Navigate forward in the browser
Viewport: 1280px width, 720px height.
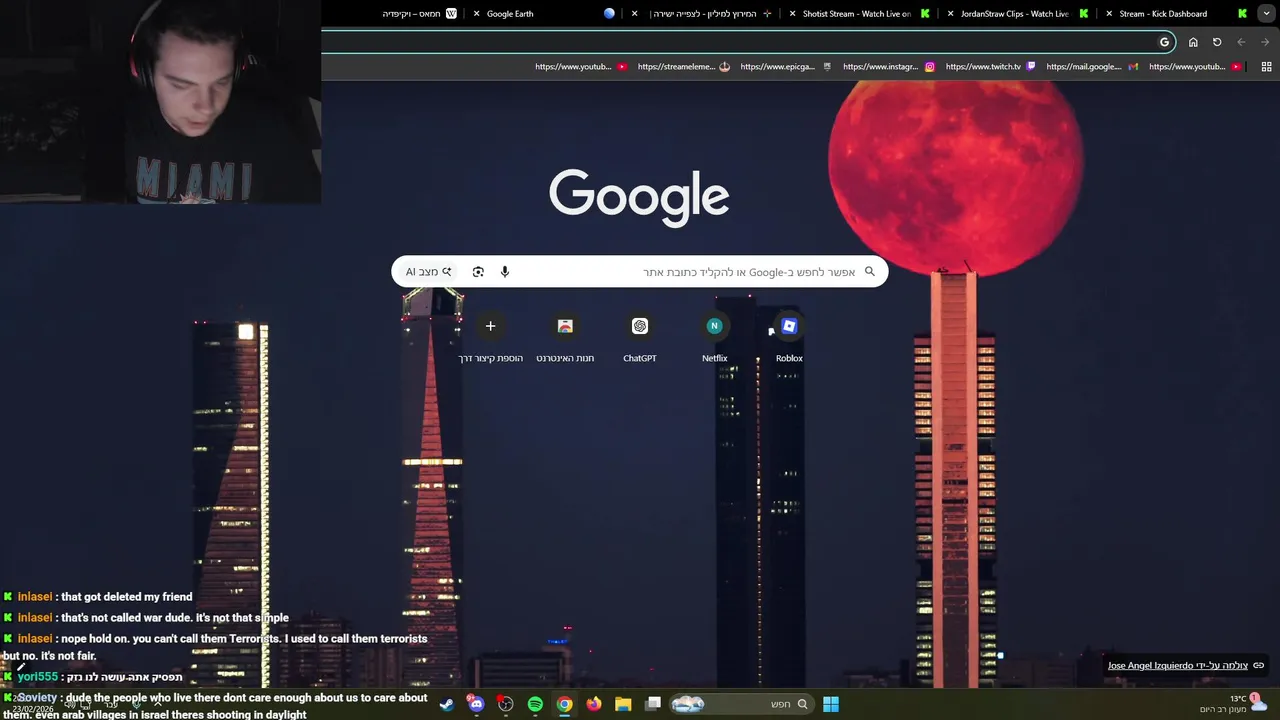(x=1266, y=42)
